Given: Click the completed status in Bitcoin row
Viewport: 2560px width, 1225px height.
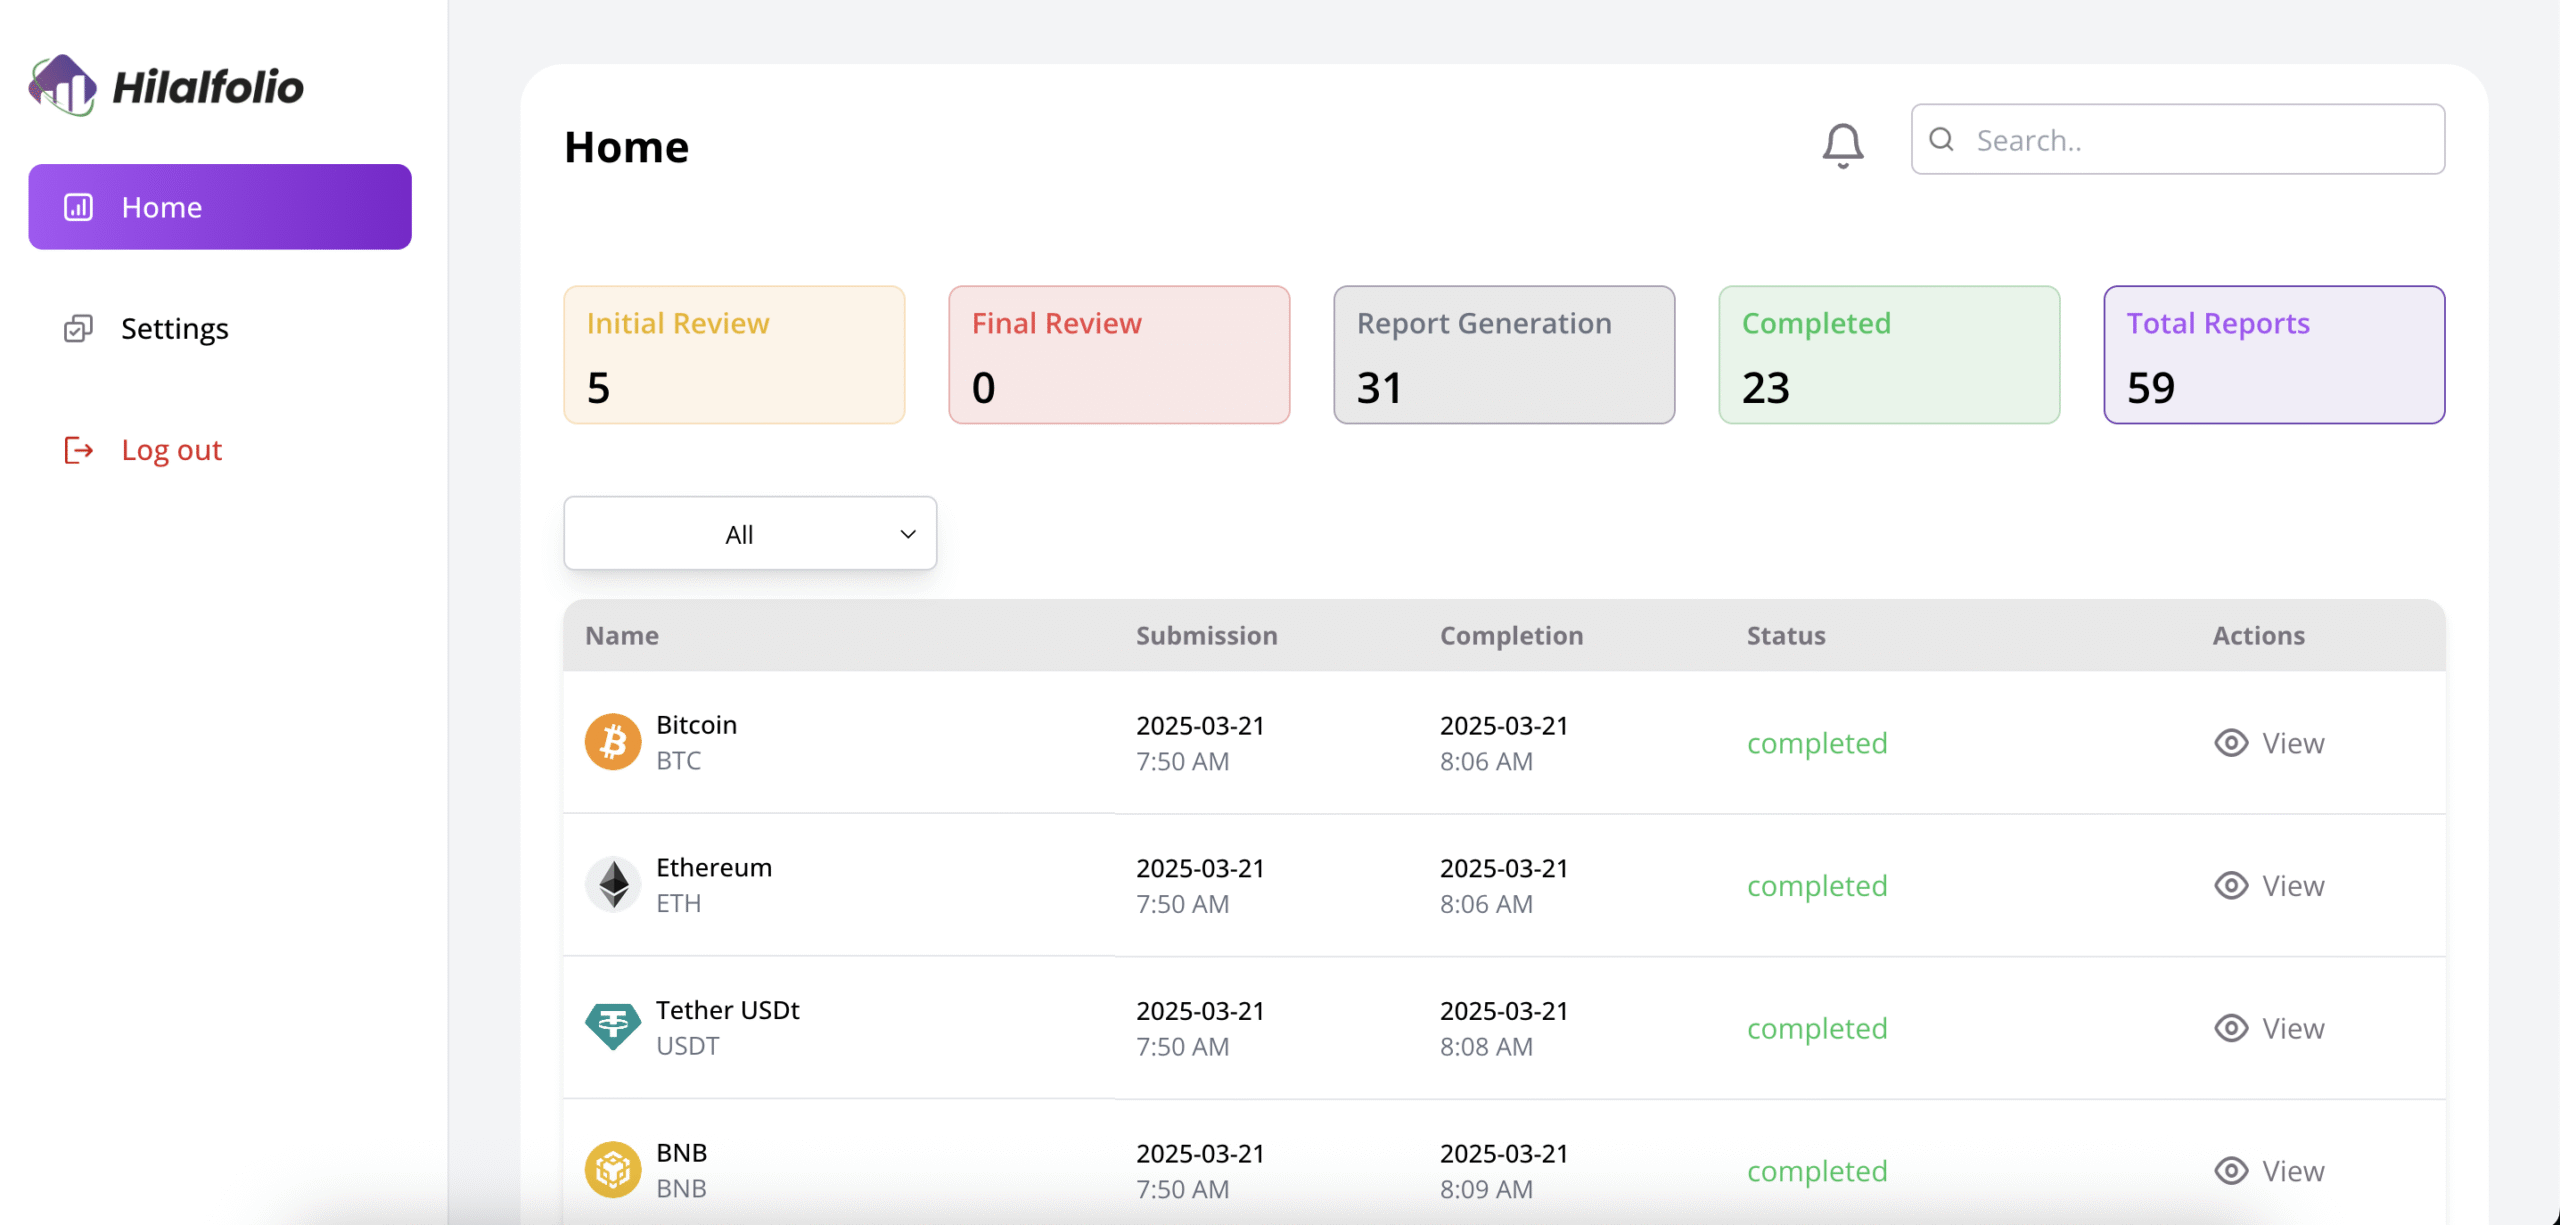Looking at the screenshot, I should [x=1817, y=743].
